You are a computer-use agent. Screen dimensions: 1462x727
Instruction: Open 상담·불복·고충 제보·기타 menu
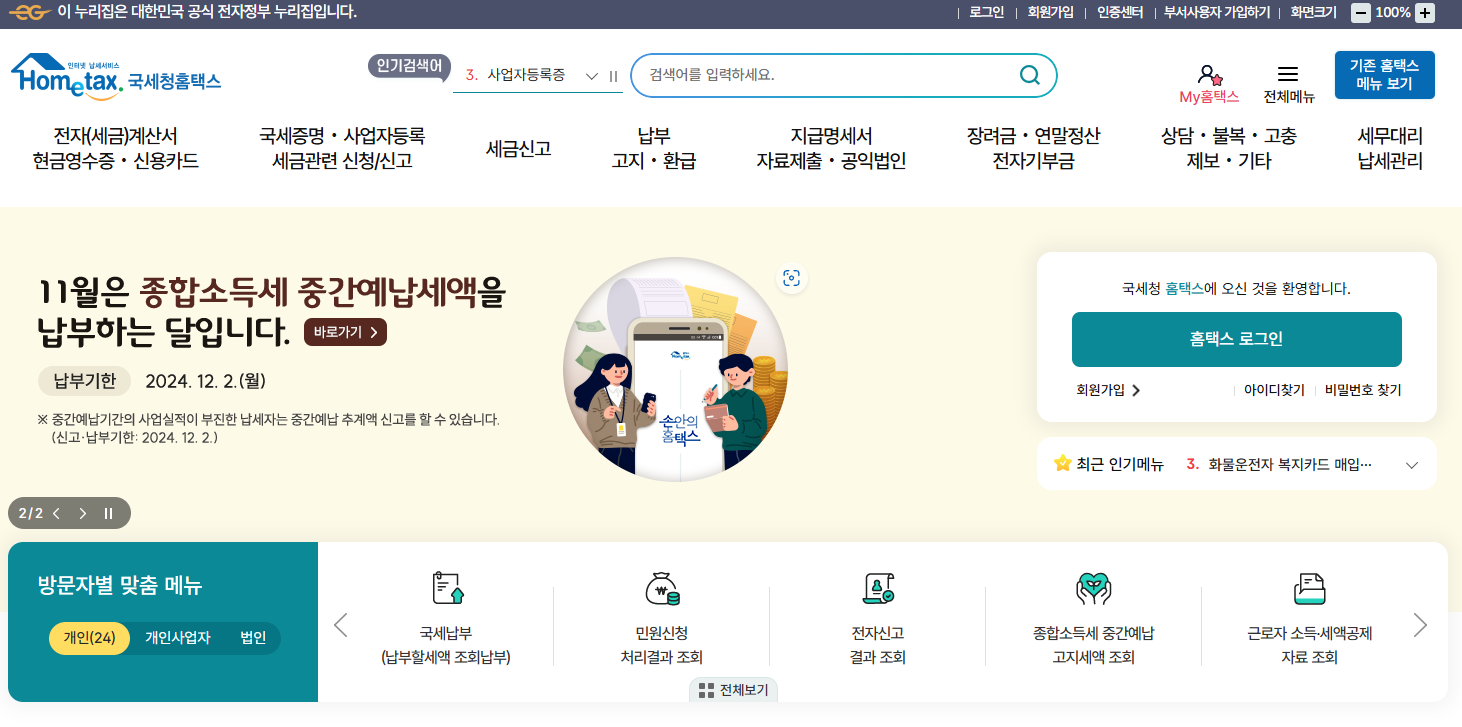coord(1229,149)
